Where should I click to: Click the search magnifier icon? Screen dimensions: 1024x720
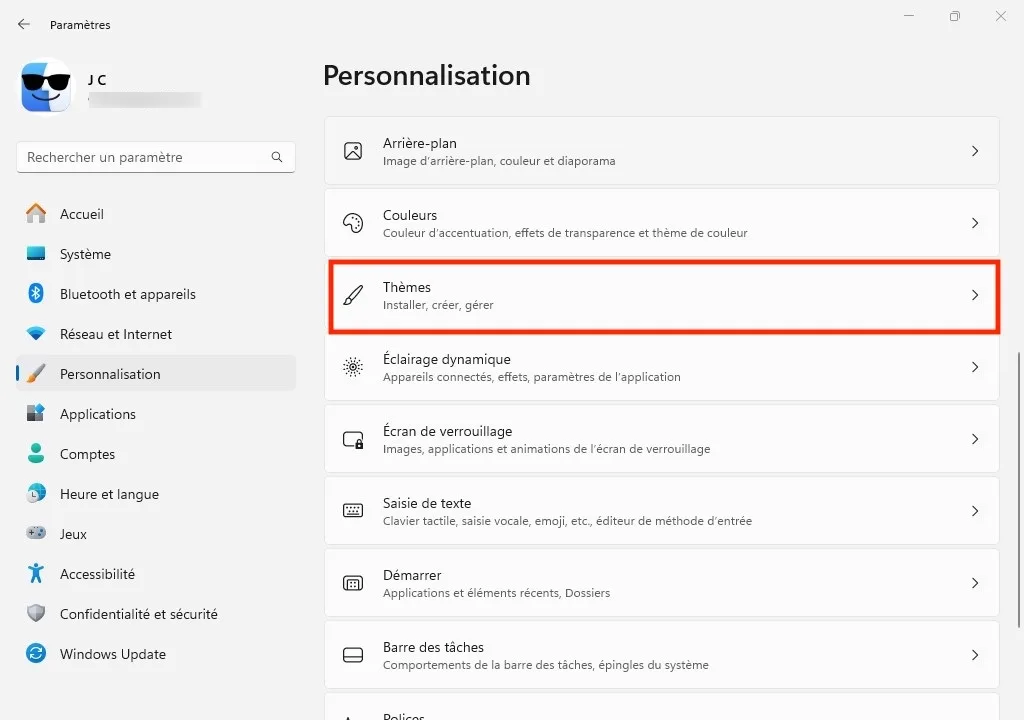point(277,158)
